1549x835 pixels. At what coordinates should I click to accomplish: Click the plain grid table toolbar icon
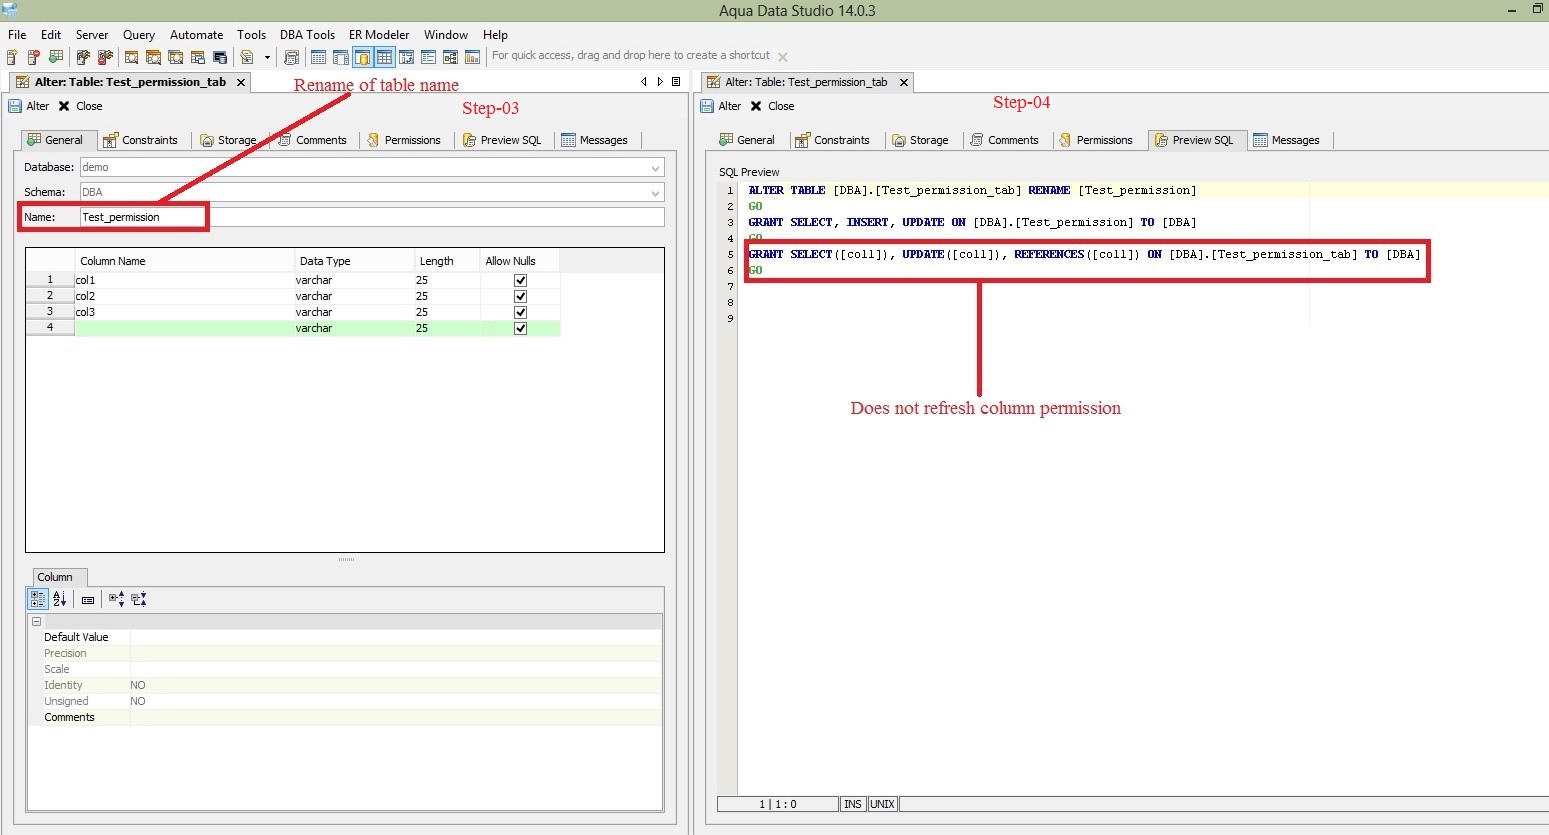318,57
